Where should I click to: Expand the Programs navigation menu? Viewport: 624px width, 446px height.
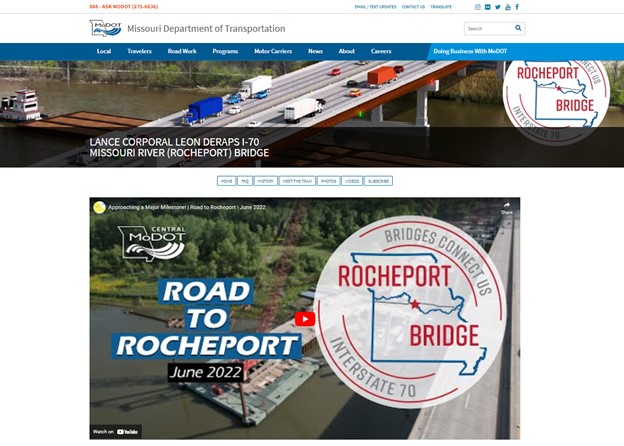[225, 51]
